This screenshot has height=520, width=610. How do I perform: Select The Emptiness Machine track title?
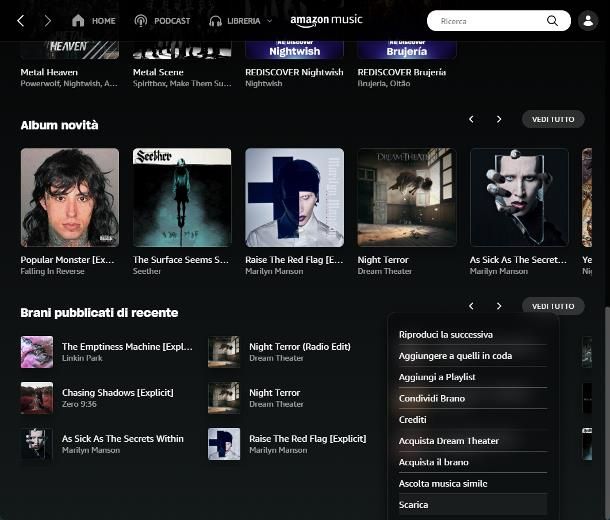(x=127, y=347)
